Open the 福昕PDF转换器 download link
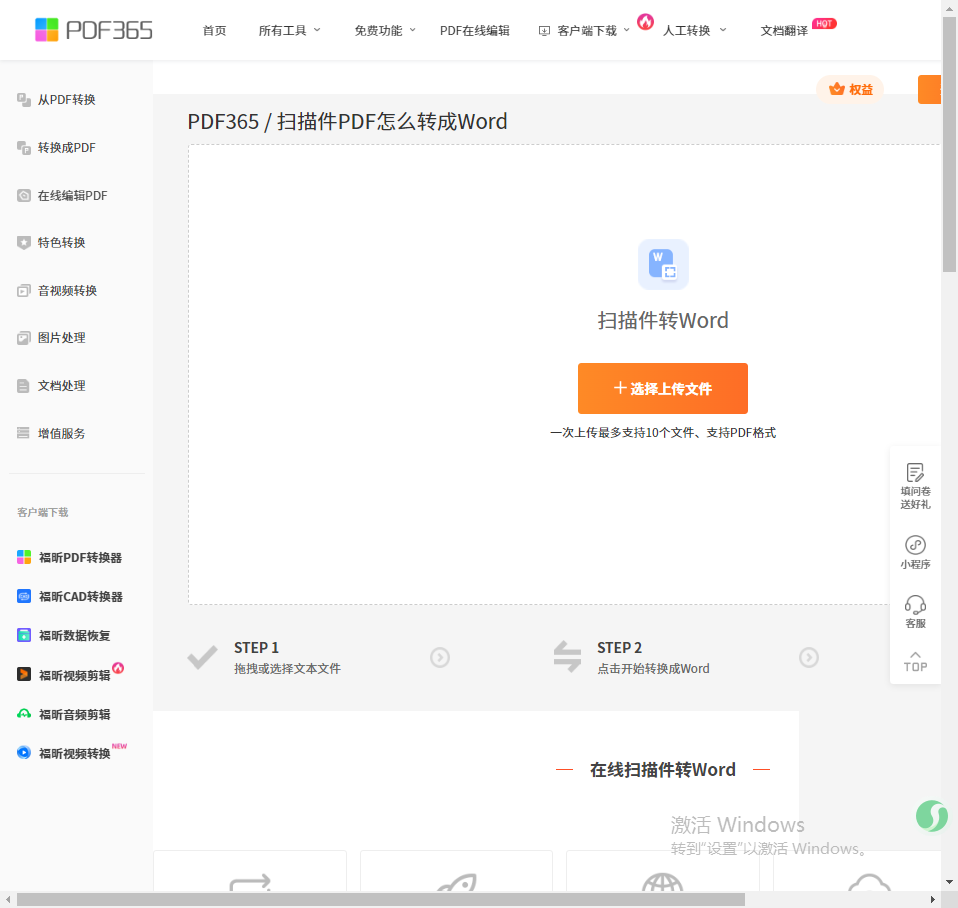 coord(81,557)
